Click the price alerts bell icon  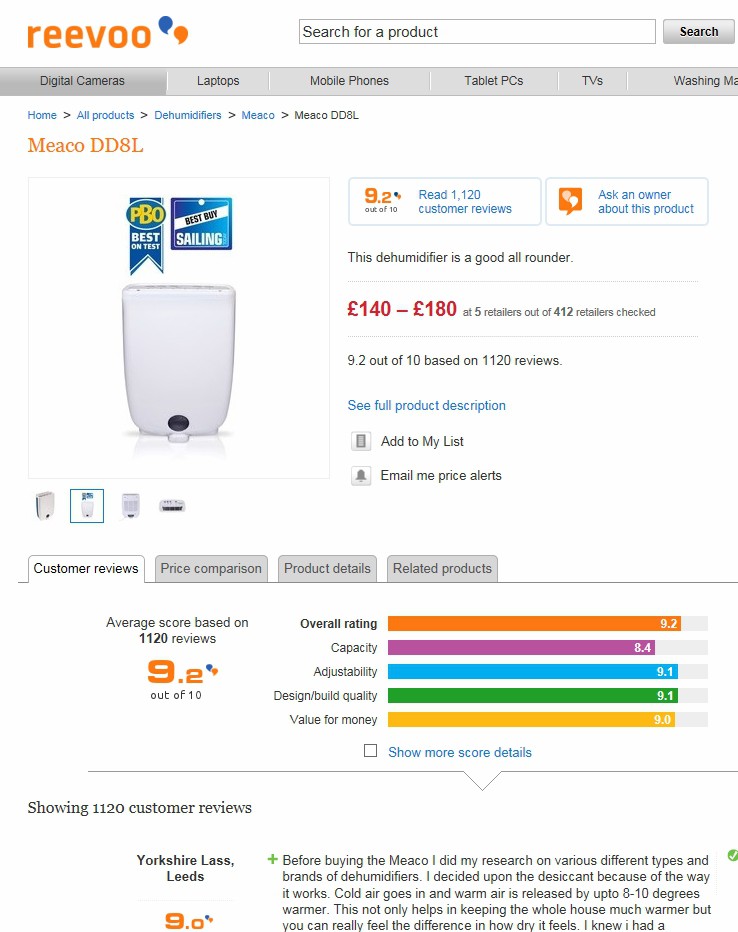[361, 476]
